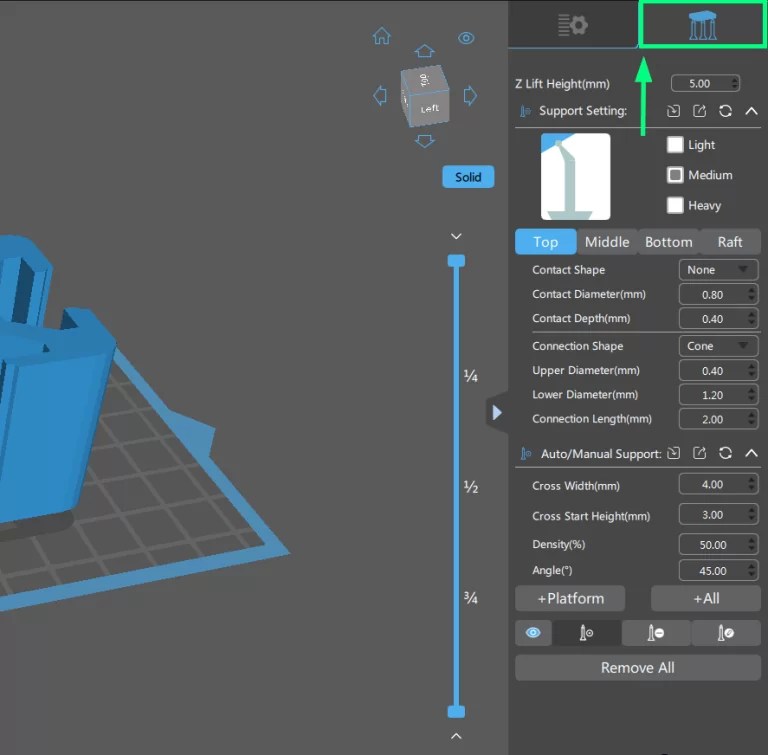Select the Top support tab
The height and width of the screenshot is (755, 768).
tap(546, 242)
